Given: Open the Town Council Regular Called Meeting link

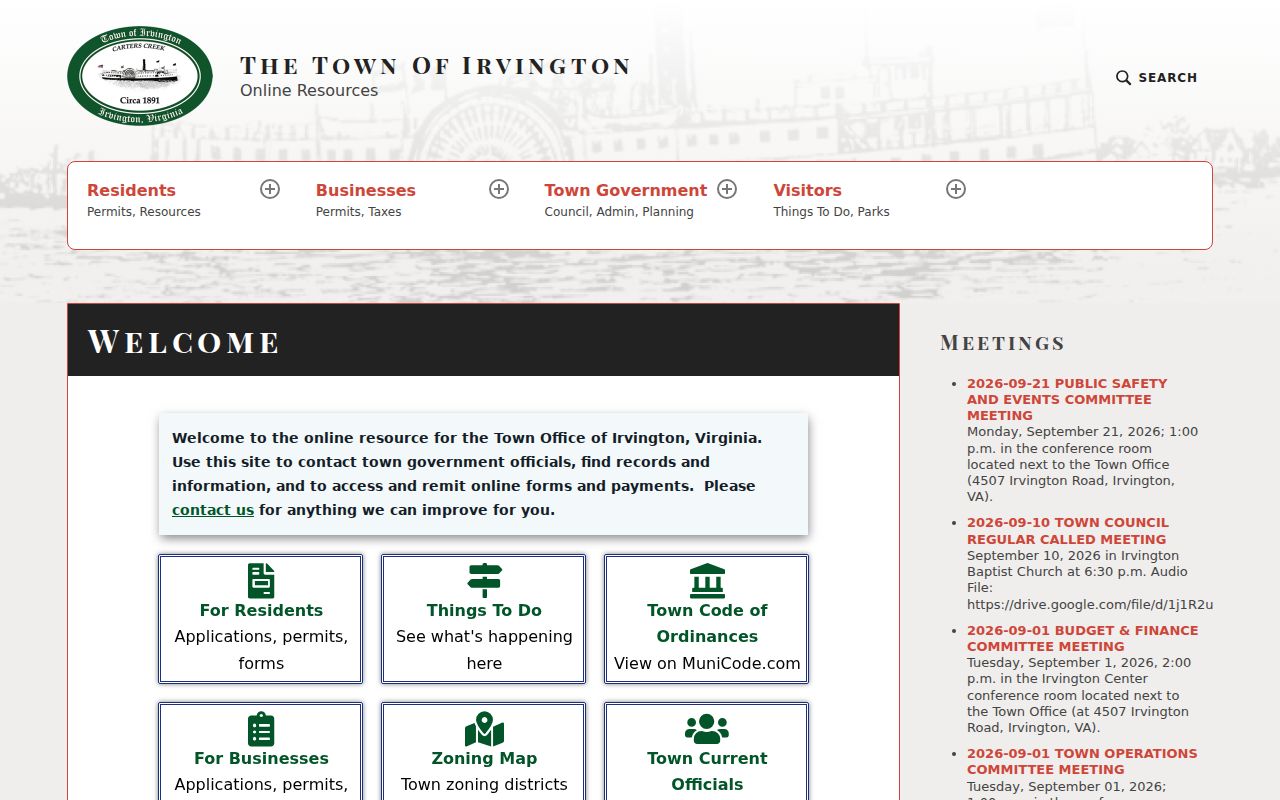Looking at the screenshot, I should (1067, 531).
